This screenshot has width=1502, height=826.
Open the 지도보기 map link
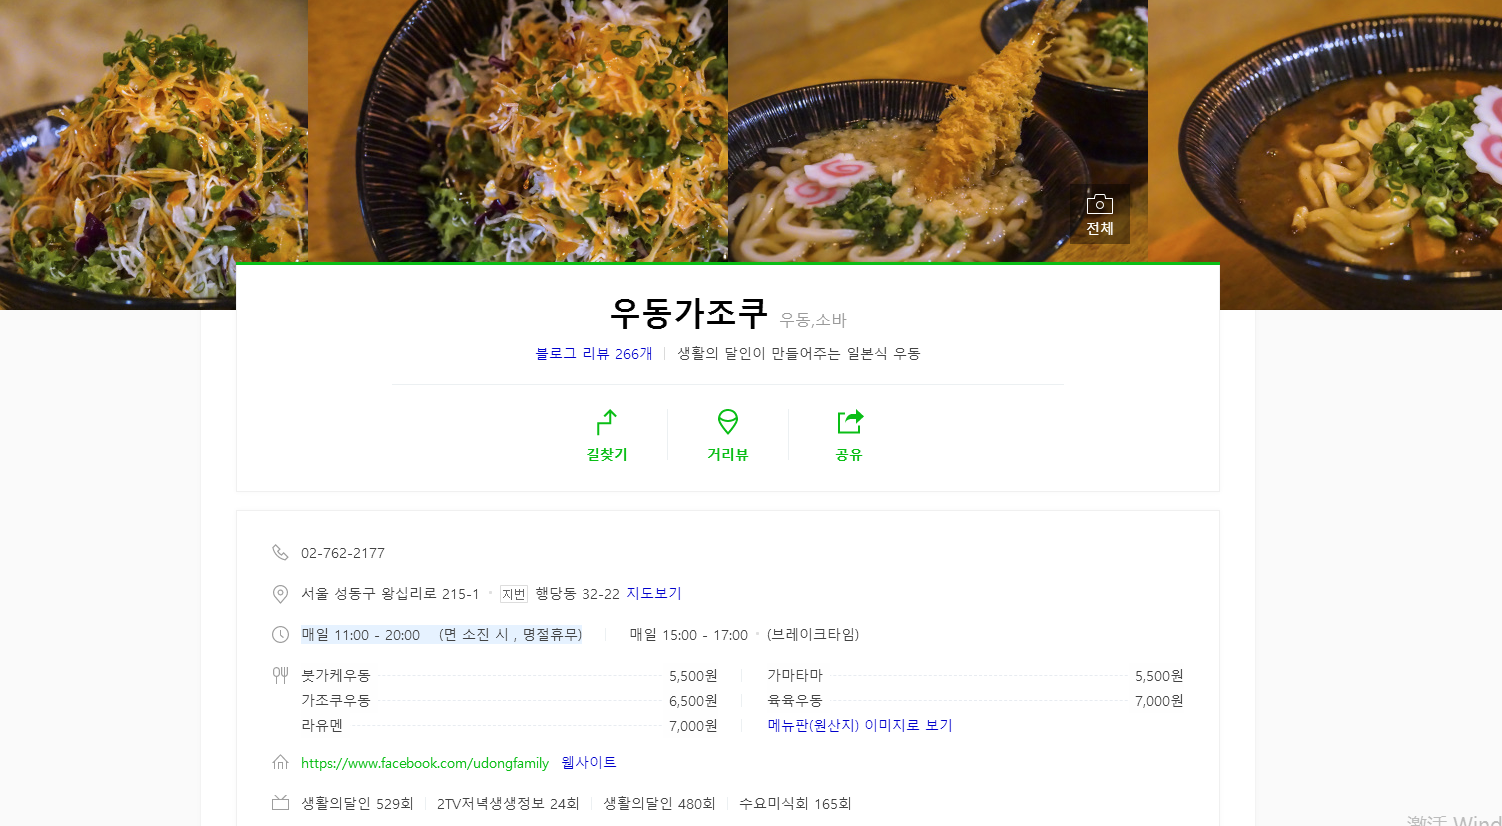(654, 593)
